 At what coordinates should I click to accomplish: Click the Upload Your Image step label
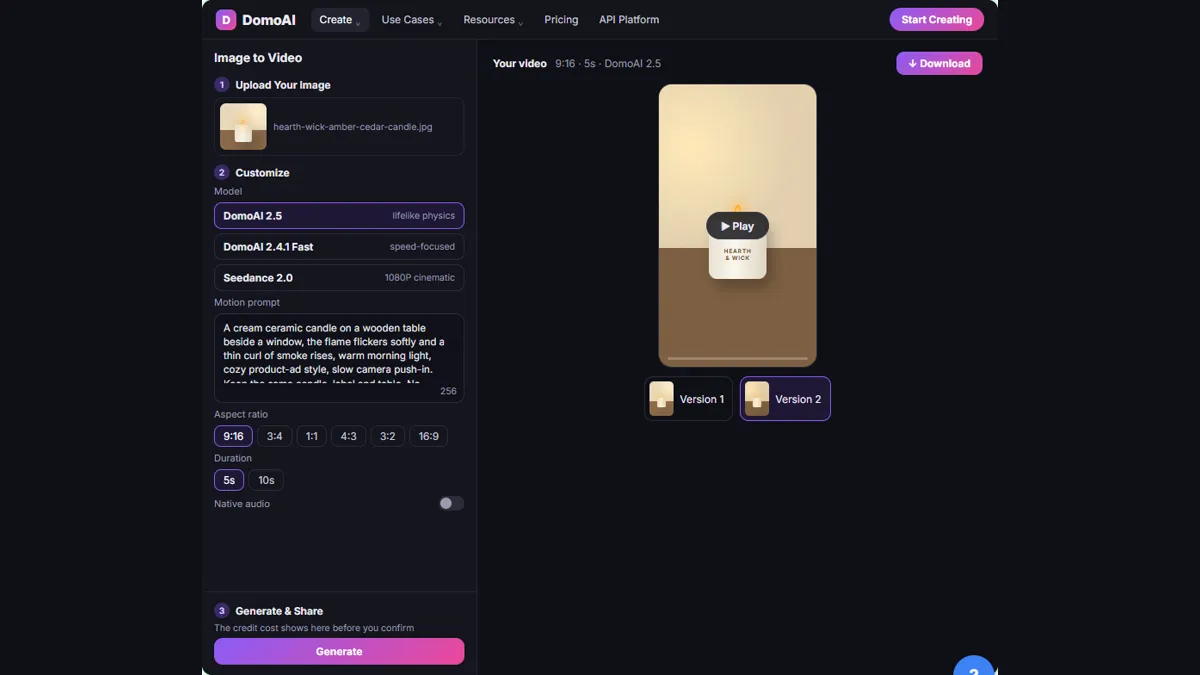283,85
